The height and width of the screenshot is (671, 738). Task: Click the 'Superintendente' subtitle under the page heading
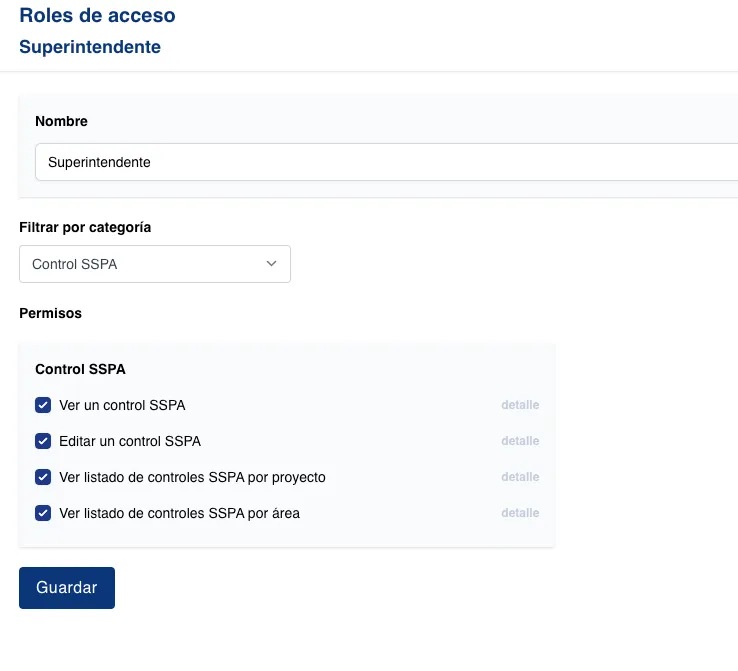point(90,47)
